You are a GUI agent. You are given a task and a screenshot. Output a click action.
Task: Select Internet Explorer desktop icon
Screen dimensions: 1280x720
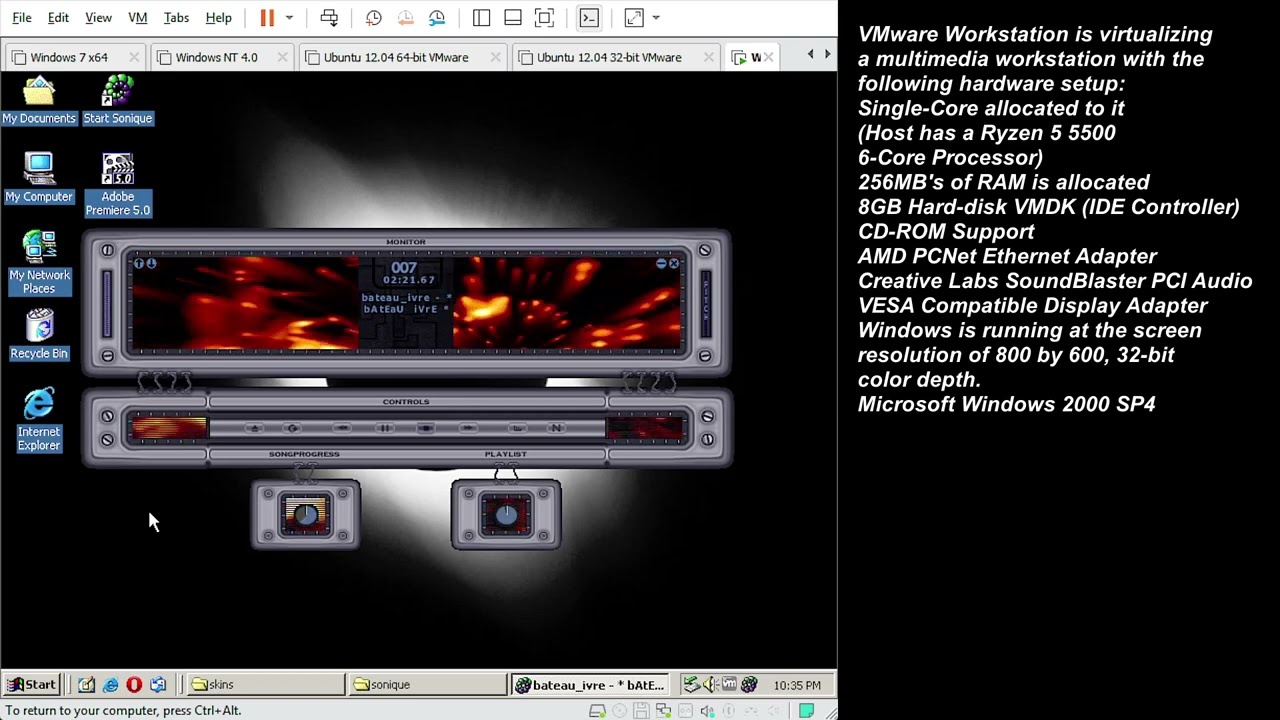point(39,420)
